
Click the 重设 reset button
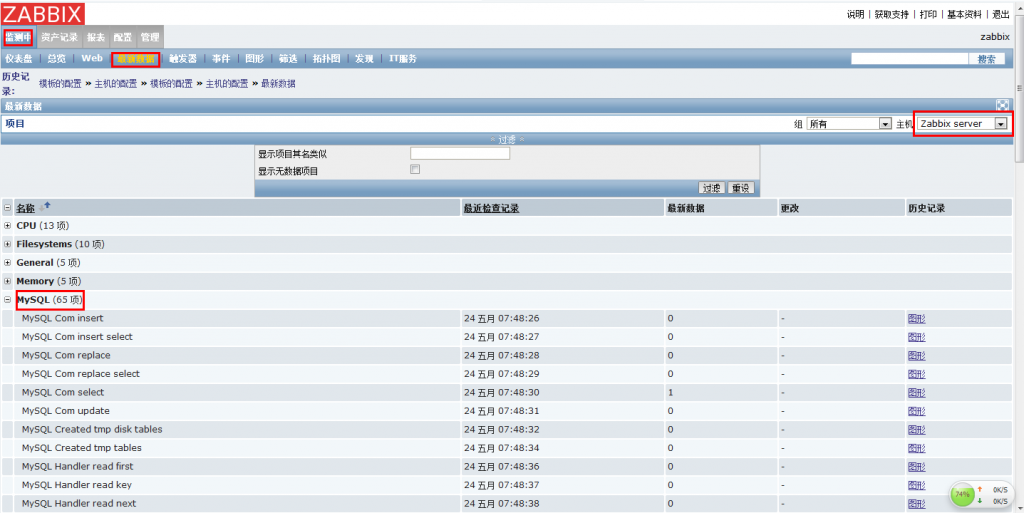click(741, 188)
